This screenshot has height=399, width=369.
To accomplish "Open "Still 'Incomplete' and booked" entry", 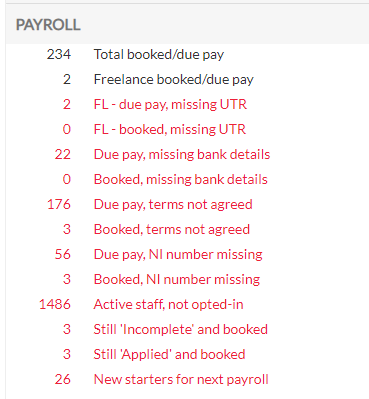I will 180,330.
